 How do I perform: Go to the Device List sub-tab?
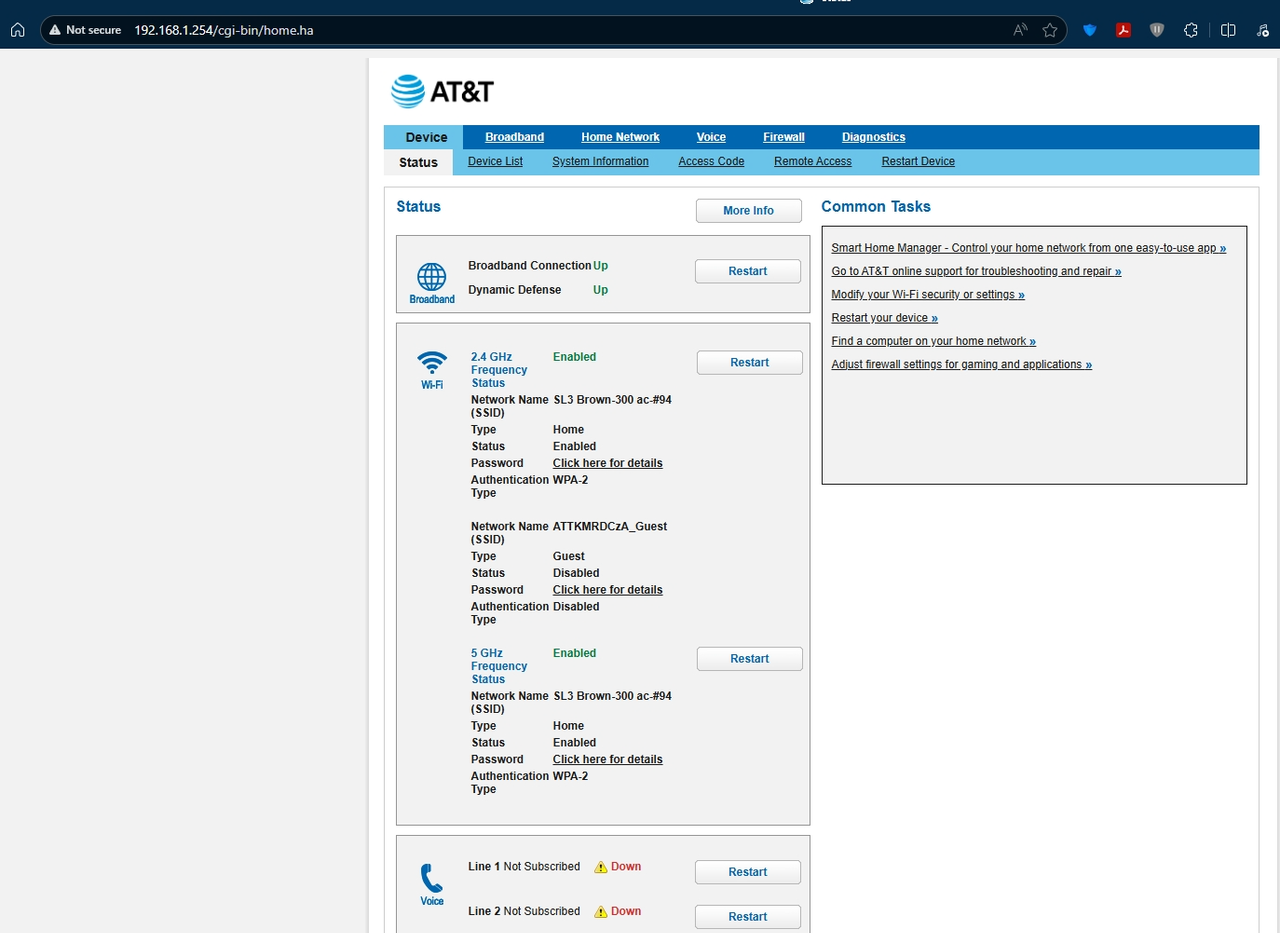click(495, 161)
